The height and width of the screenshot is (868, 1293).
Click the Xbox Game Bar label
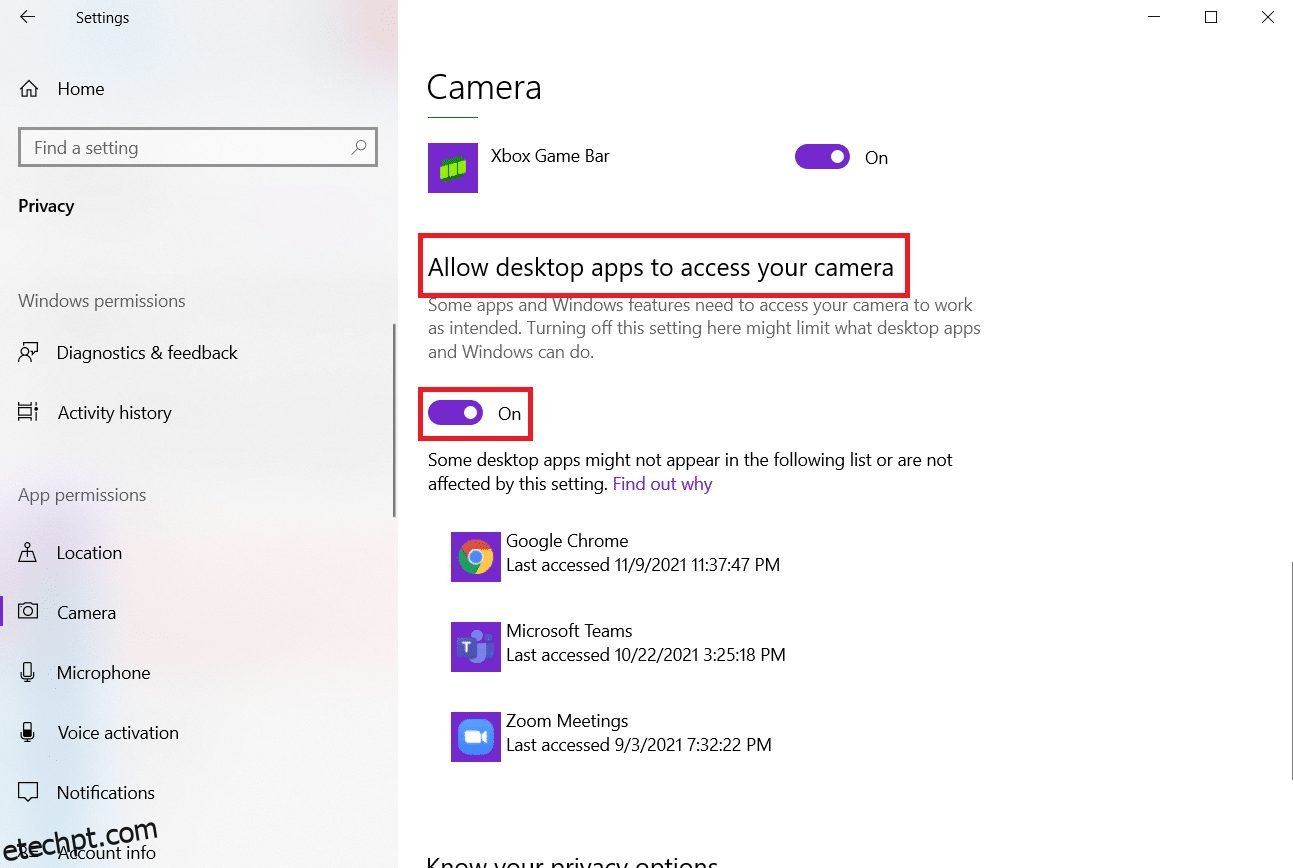click(550, 156)
